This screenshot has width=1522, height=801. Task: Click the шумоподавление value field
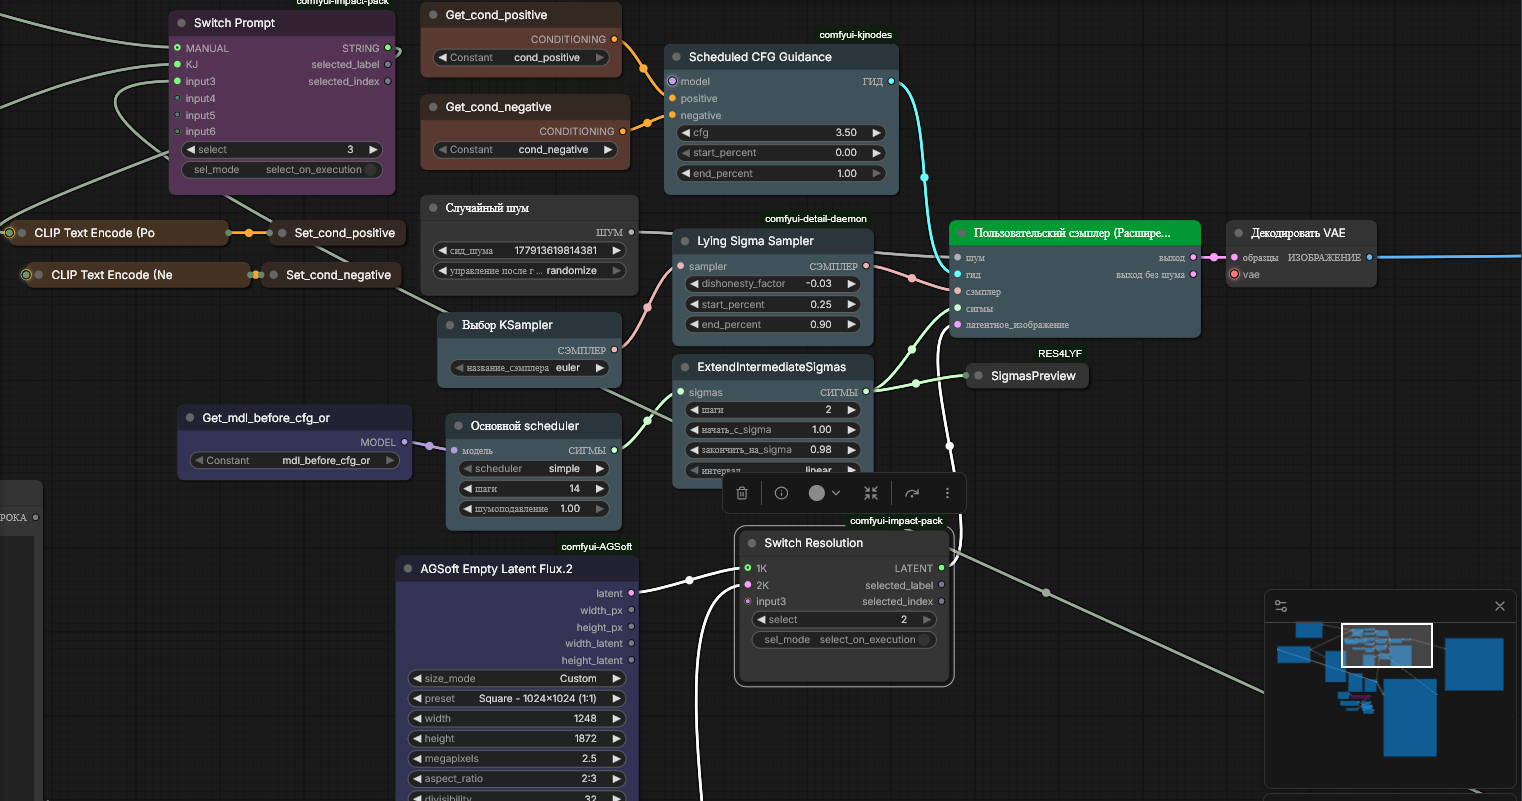[x=533, y=509]
